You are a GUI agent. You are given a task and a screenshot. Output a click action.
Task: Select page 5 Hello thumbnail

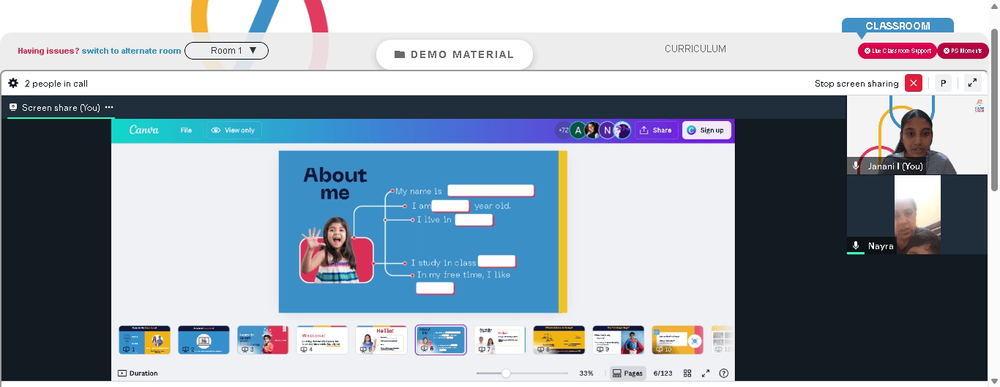point(381,340)
